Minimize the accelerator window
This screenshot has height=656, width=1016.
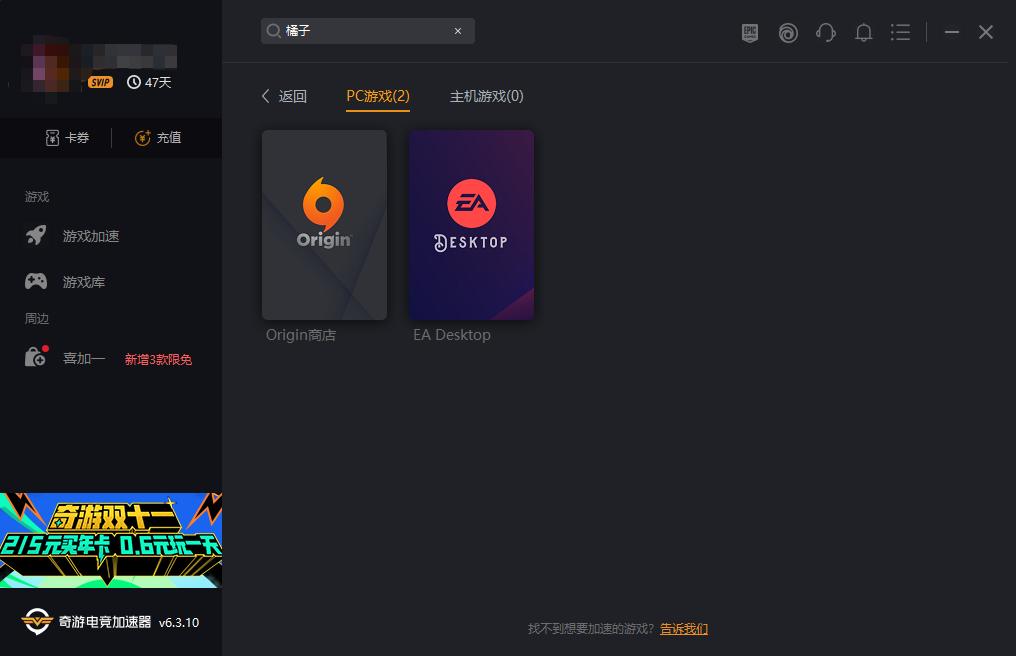951,32
